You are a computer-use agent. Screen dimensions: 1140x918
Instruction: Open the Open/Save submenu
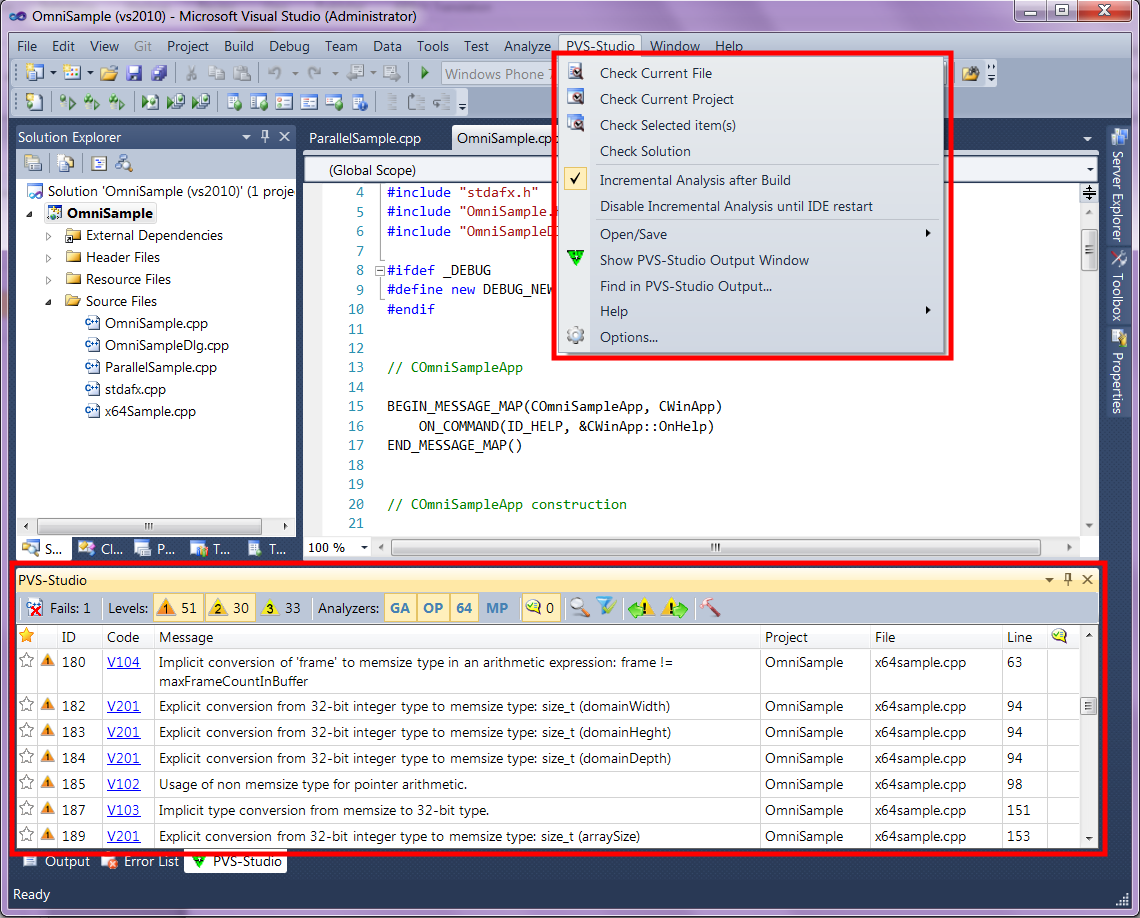pyautogui.click(x=752, y=234)
